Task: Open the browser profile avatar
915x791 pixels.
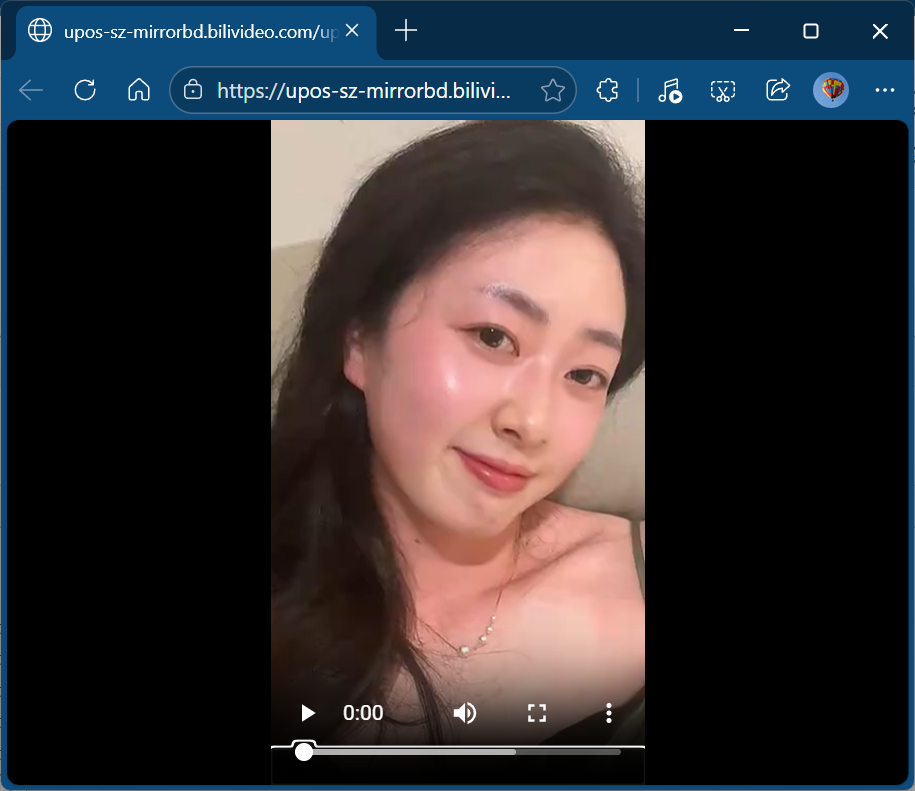Action: pos(831,91)
